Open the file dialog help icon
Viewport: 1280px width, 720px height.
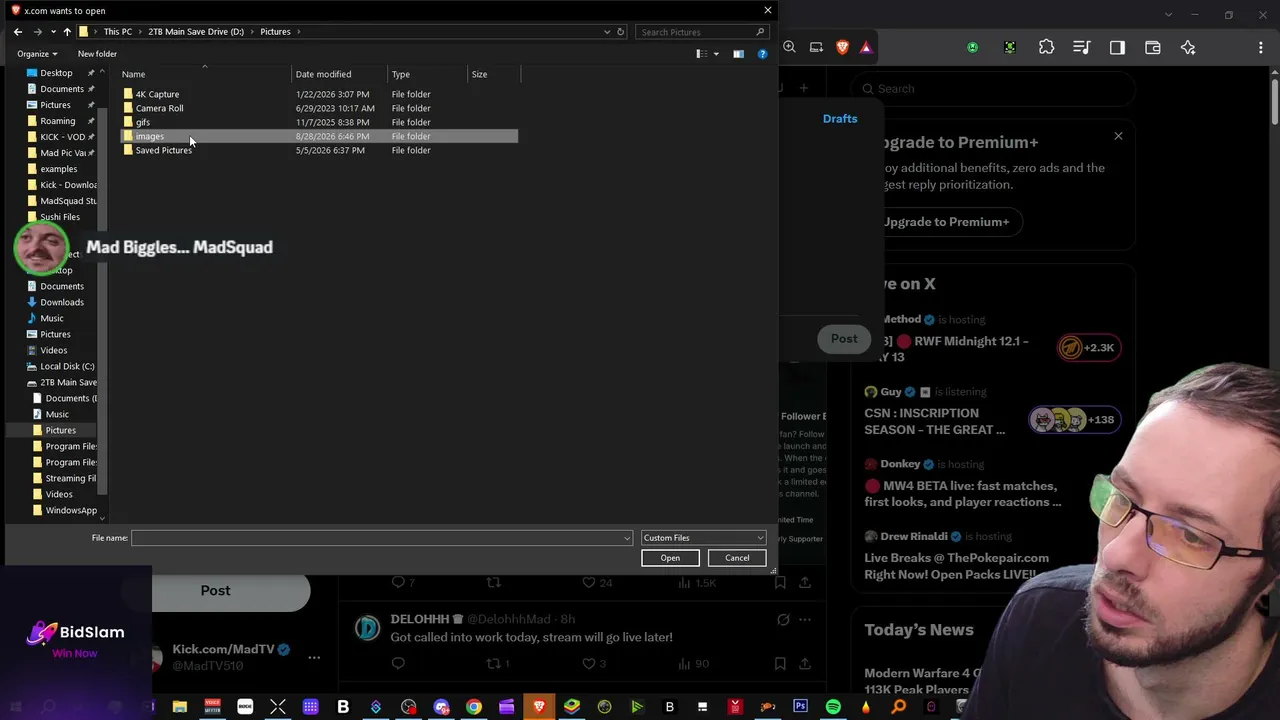[762, 54]
